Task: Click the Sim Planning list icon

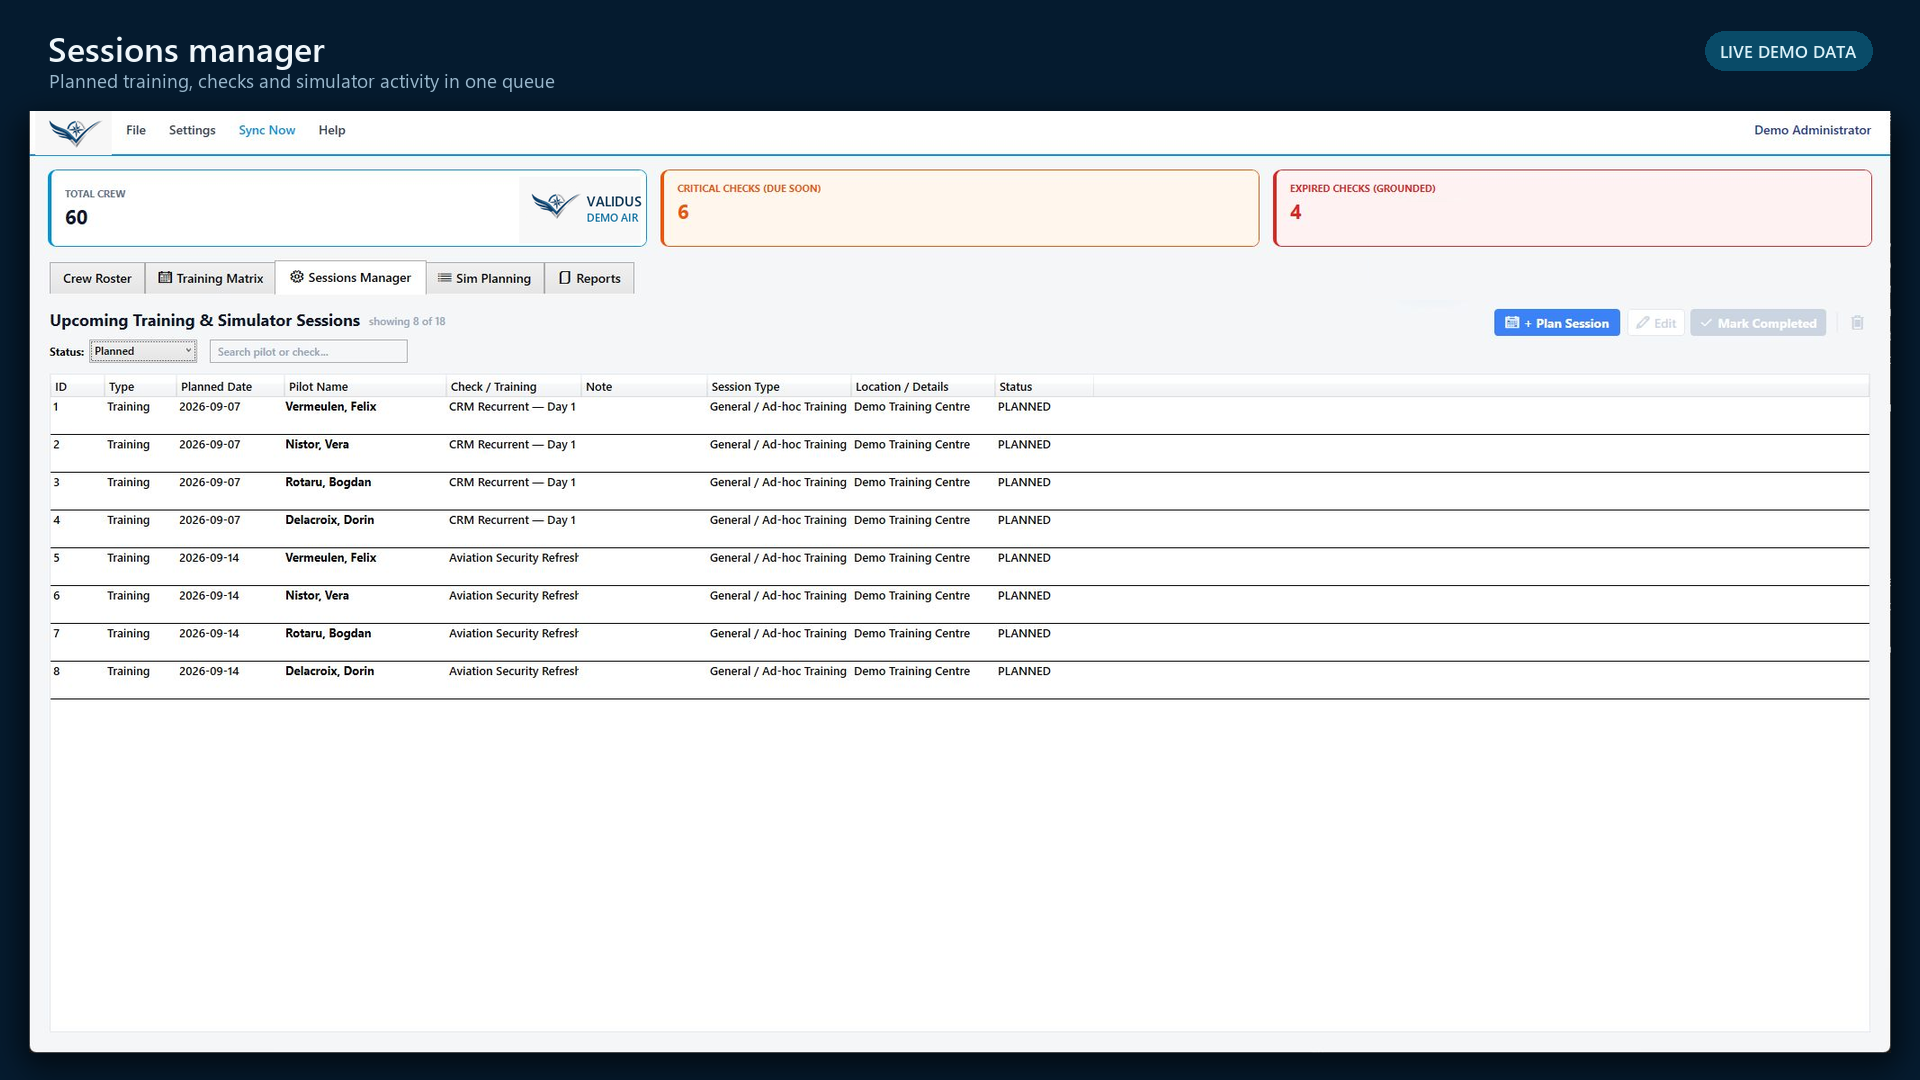Action: [444, 278]
